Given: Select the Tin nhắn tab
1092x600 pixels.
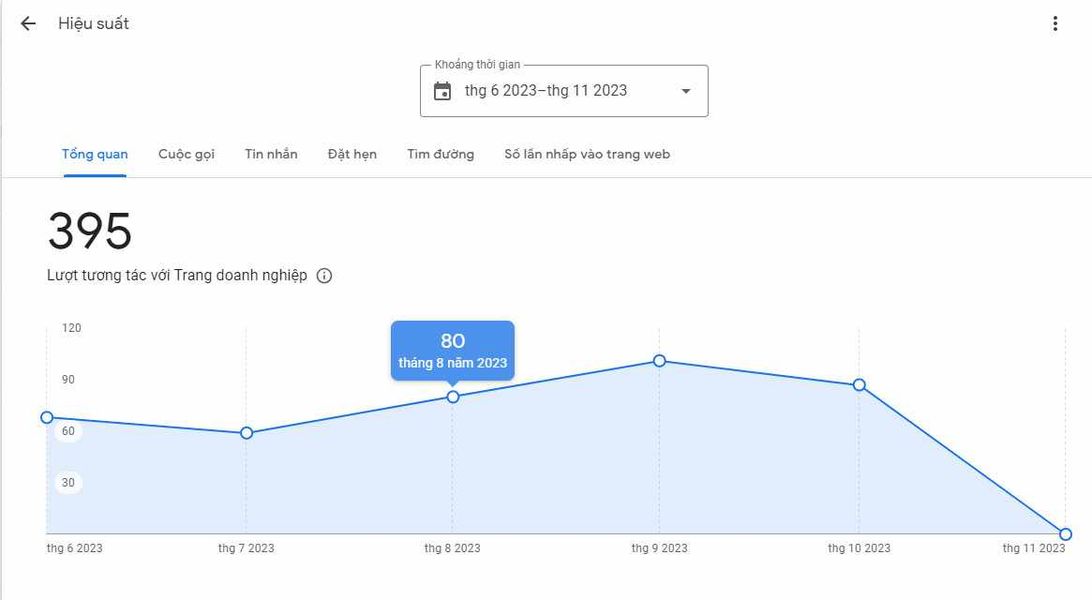Looking at the screenshot, I should click(271, 154).
